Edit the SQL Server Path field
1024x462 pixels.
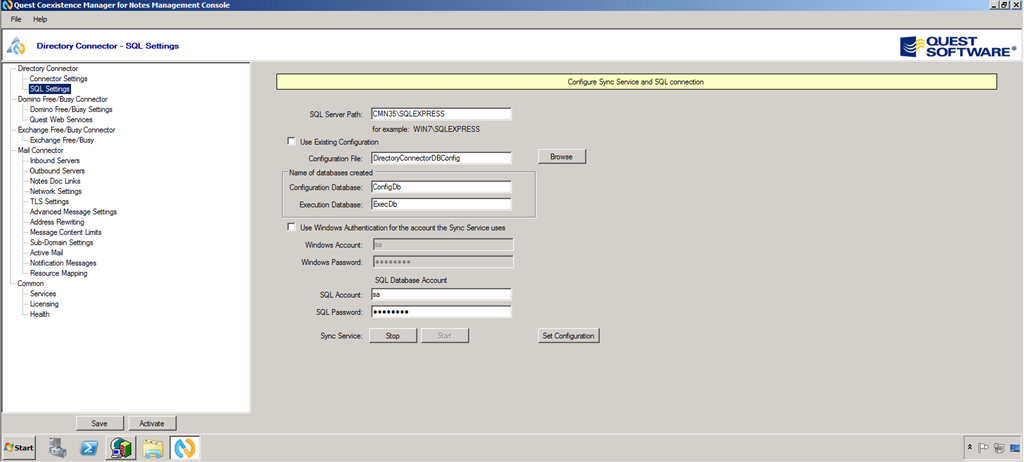click(441, 114)
